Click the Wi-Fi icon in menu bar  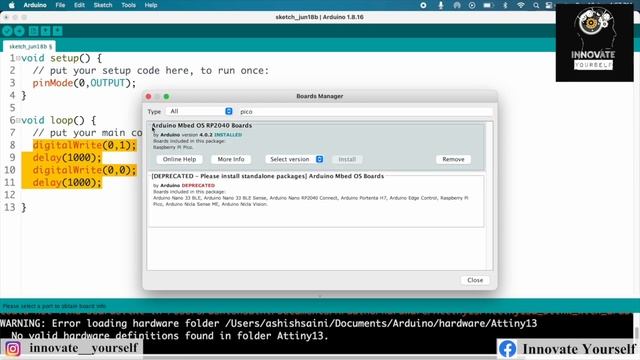[x=520, y=5]
